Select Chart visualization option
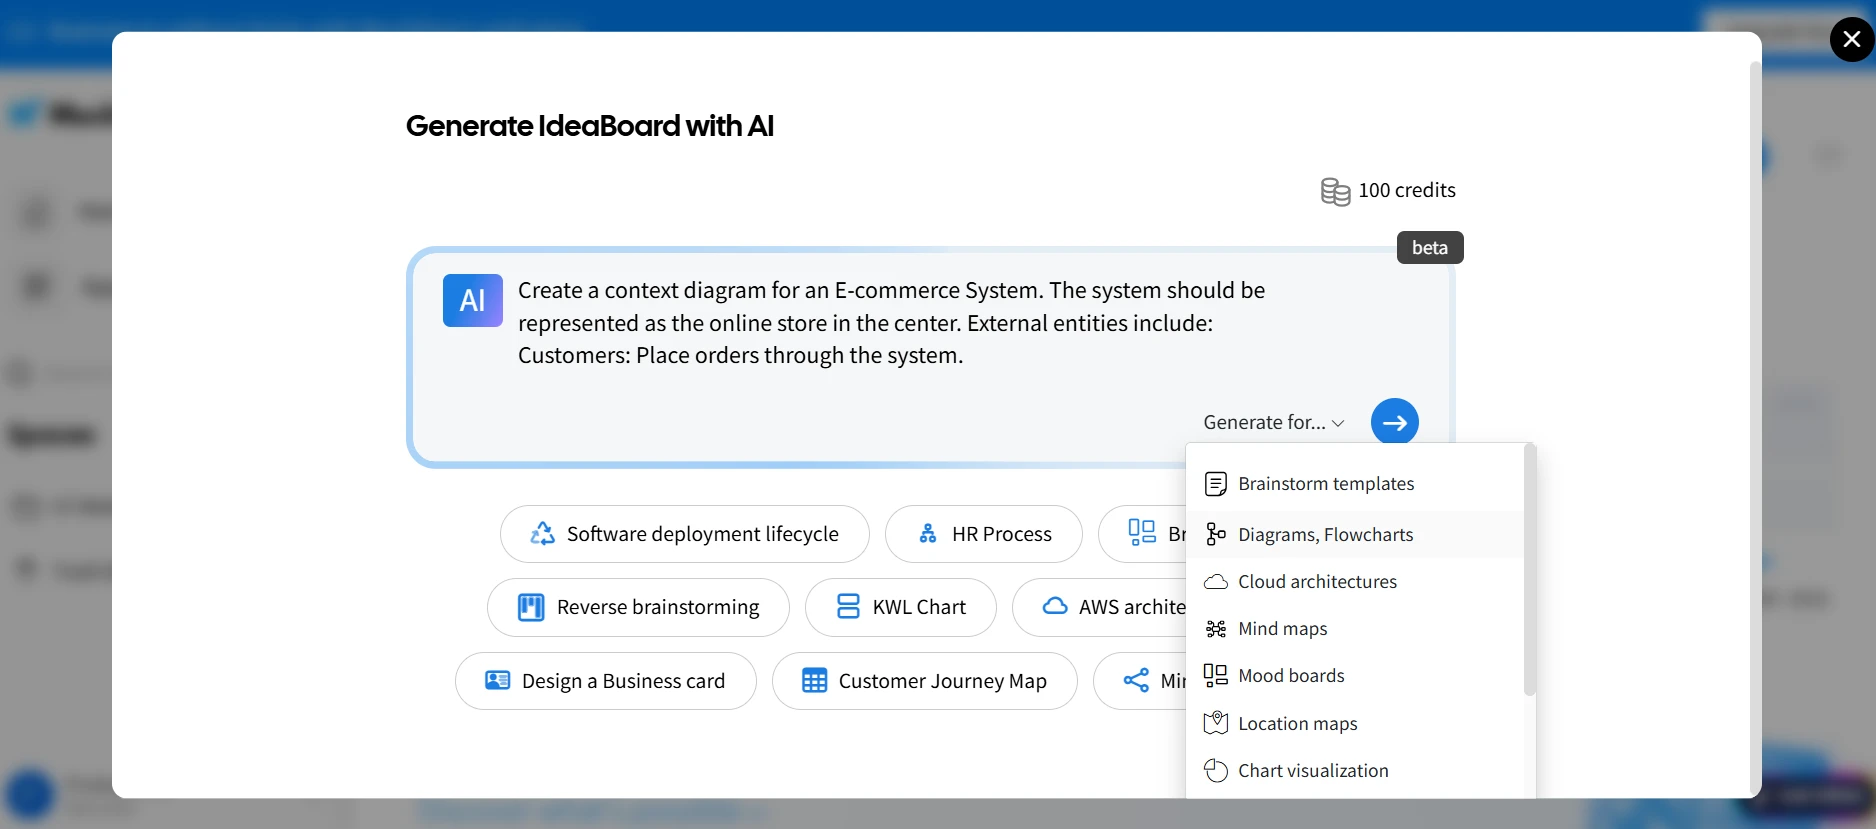 pyautogui.click(x=1355, y=771)
